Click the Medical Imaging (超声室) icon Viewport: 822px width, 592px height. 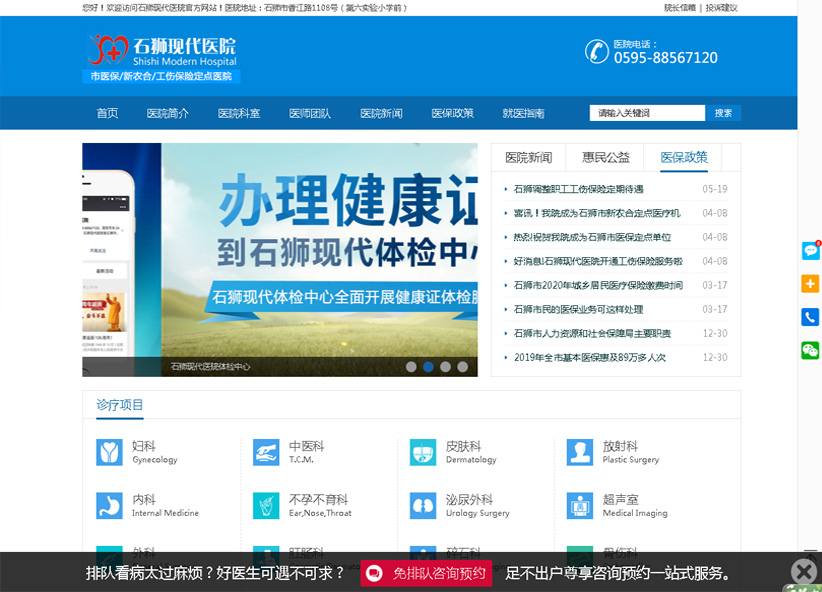point(579,505)
